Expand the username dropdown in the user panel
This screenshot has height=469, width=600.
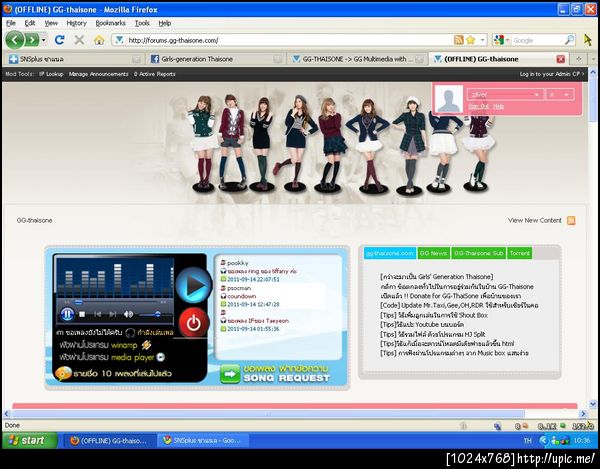click(536, 94)
